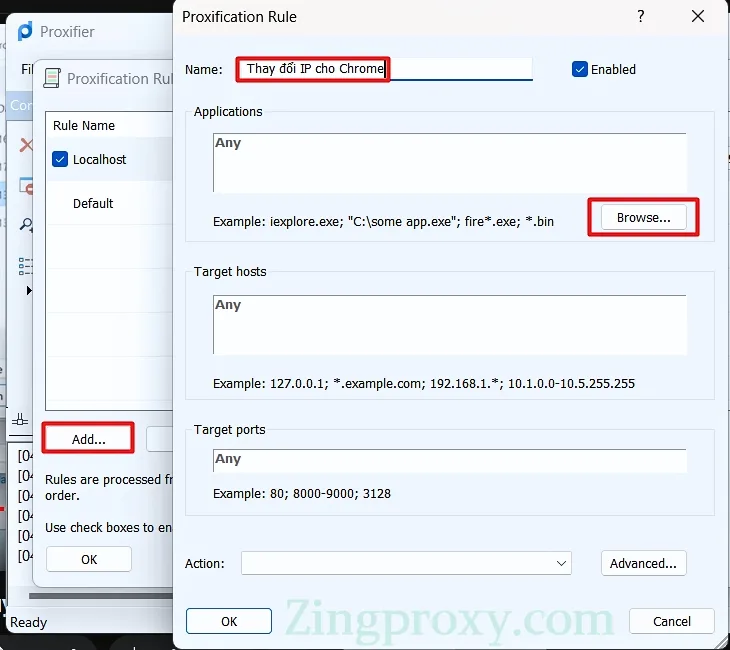This screenshot has width=730, height=650.
Task: Open Browse to pick an application
Action: (643, 217)
